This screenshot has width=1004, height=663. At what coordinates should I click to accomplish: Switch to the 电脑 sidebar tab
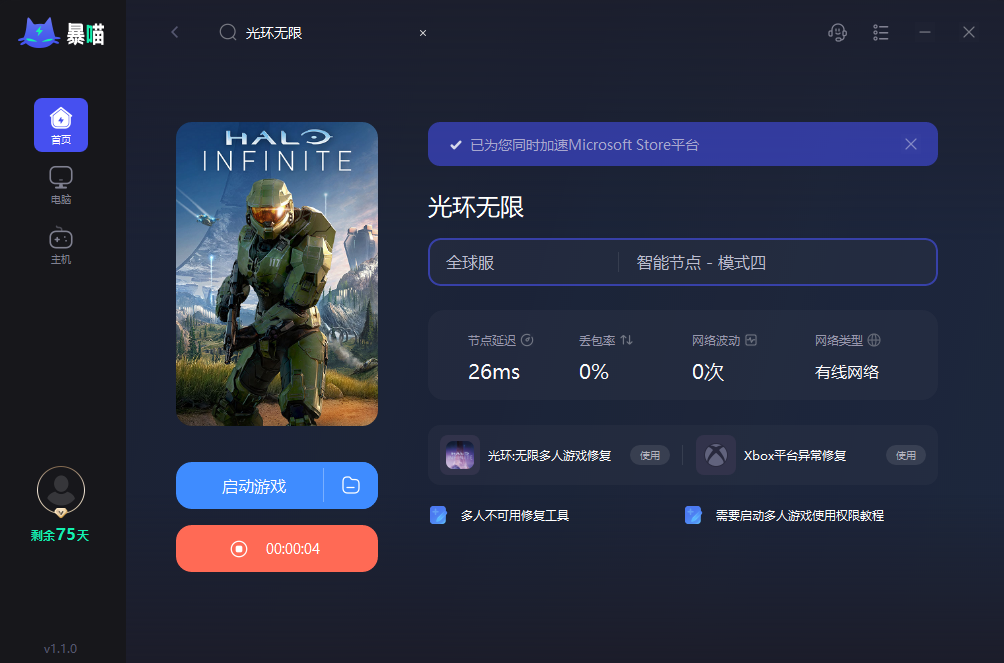coord(61,185)
